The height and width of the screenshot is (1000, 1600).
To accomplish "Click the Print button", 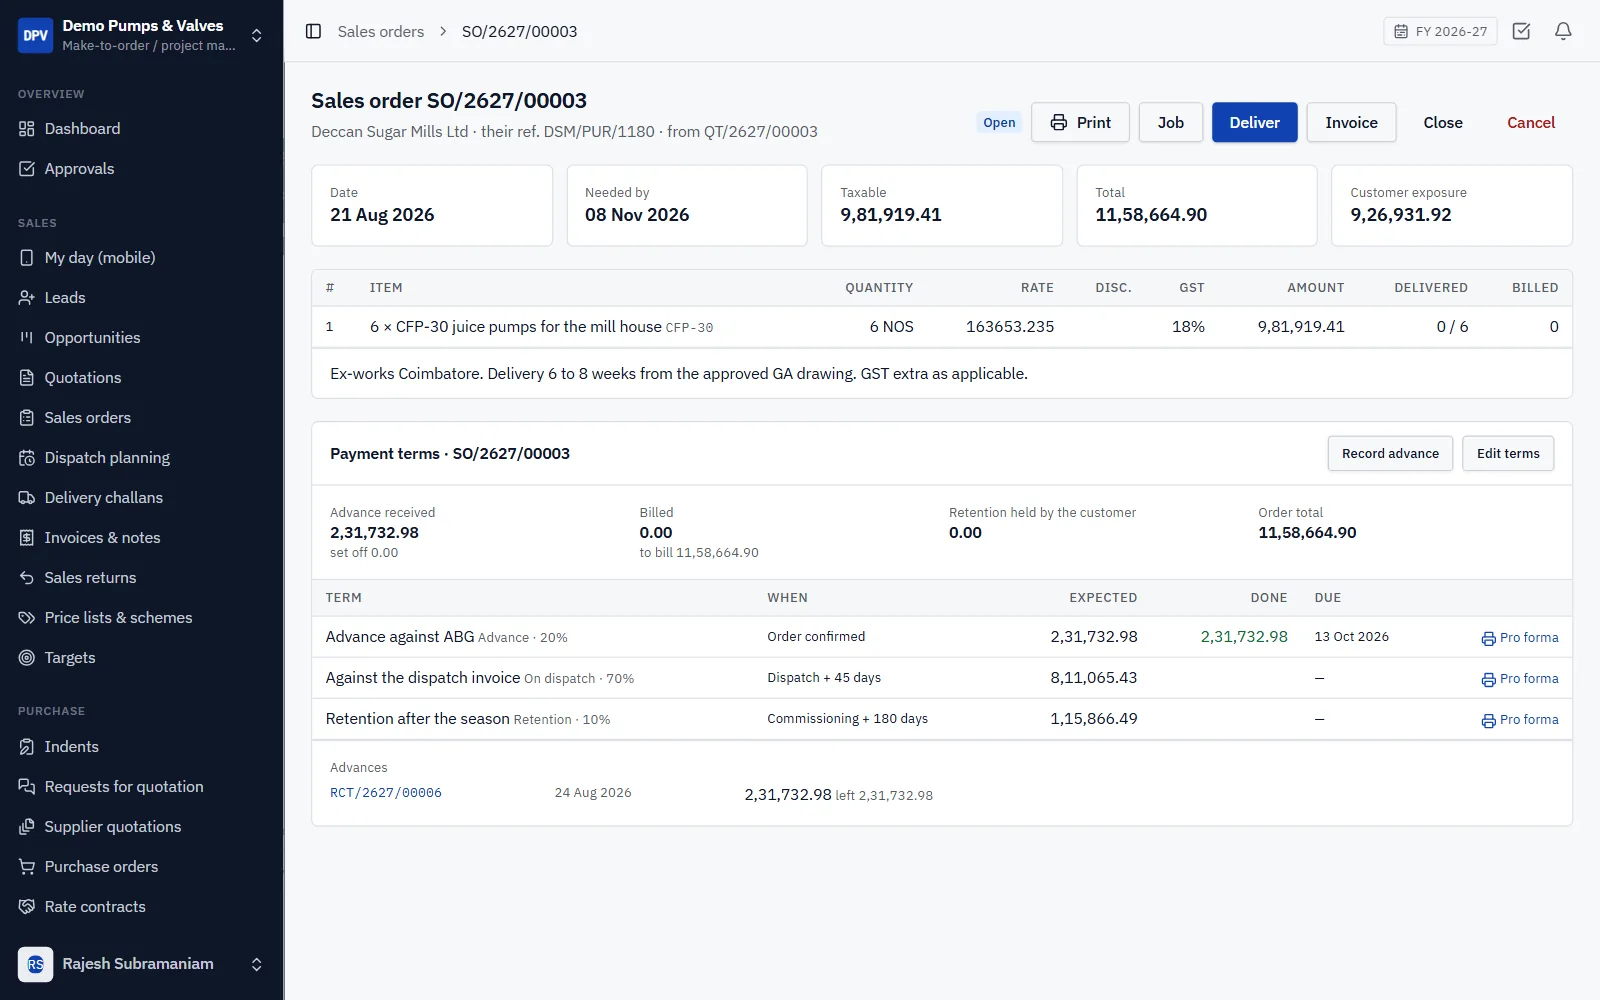I will [x=1080, y=122].
